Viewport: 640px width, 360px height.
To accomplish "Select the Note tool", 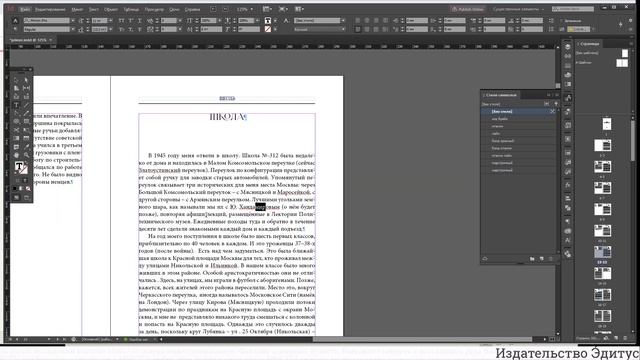I will 16,147.
